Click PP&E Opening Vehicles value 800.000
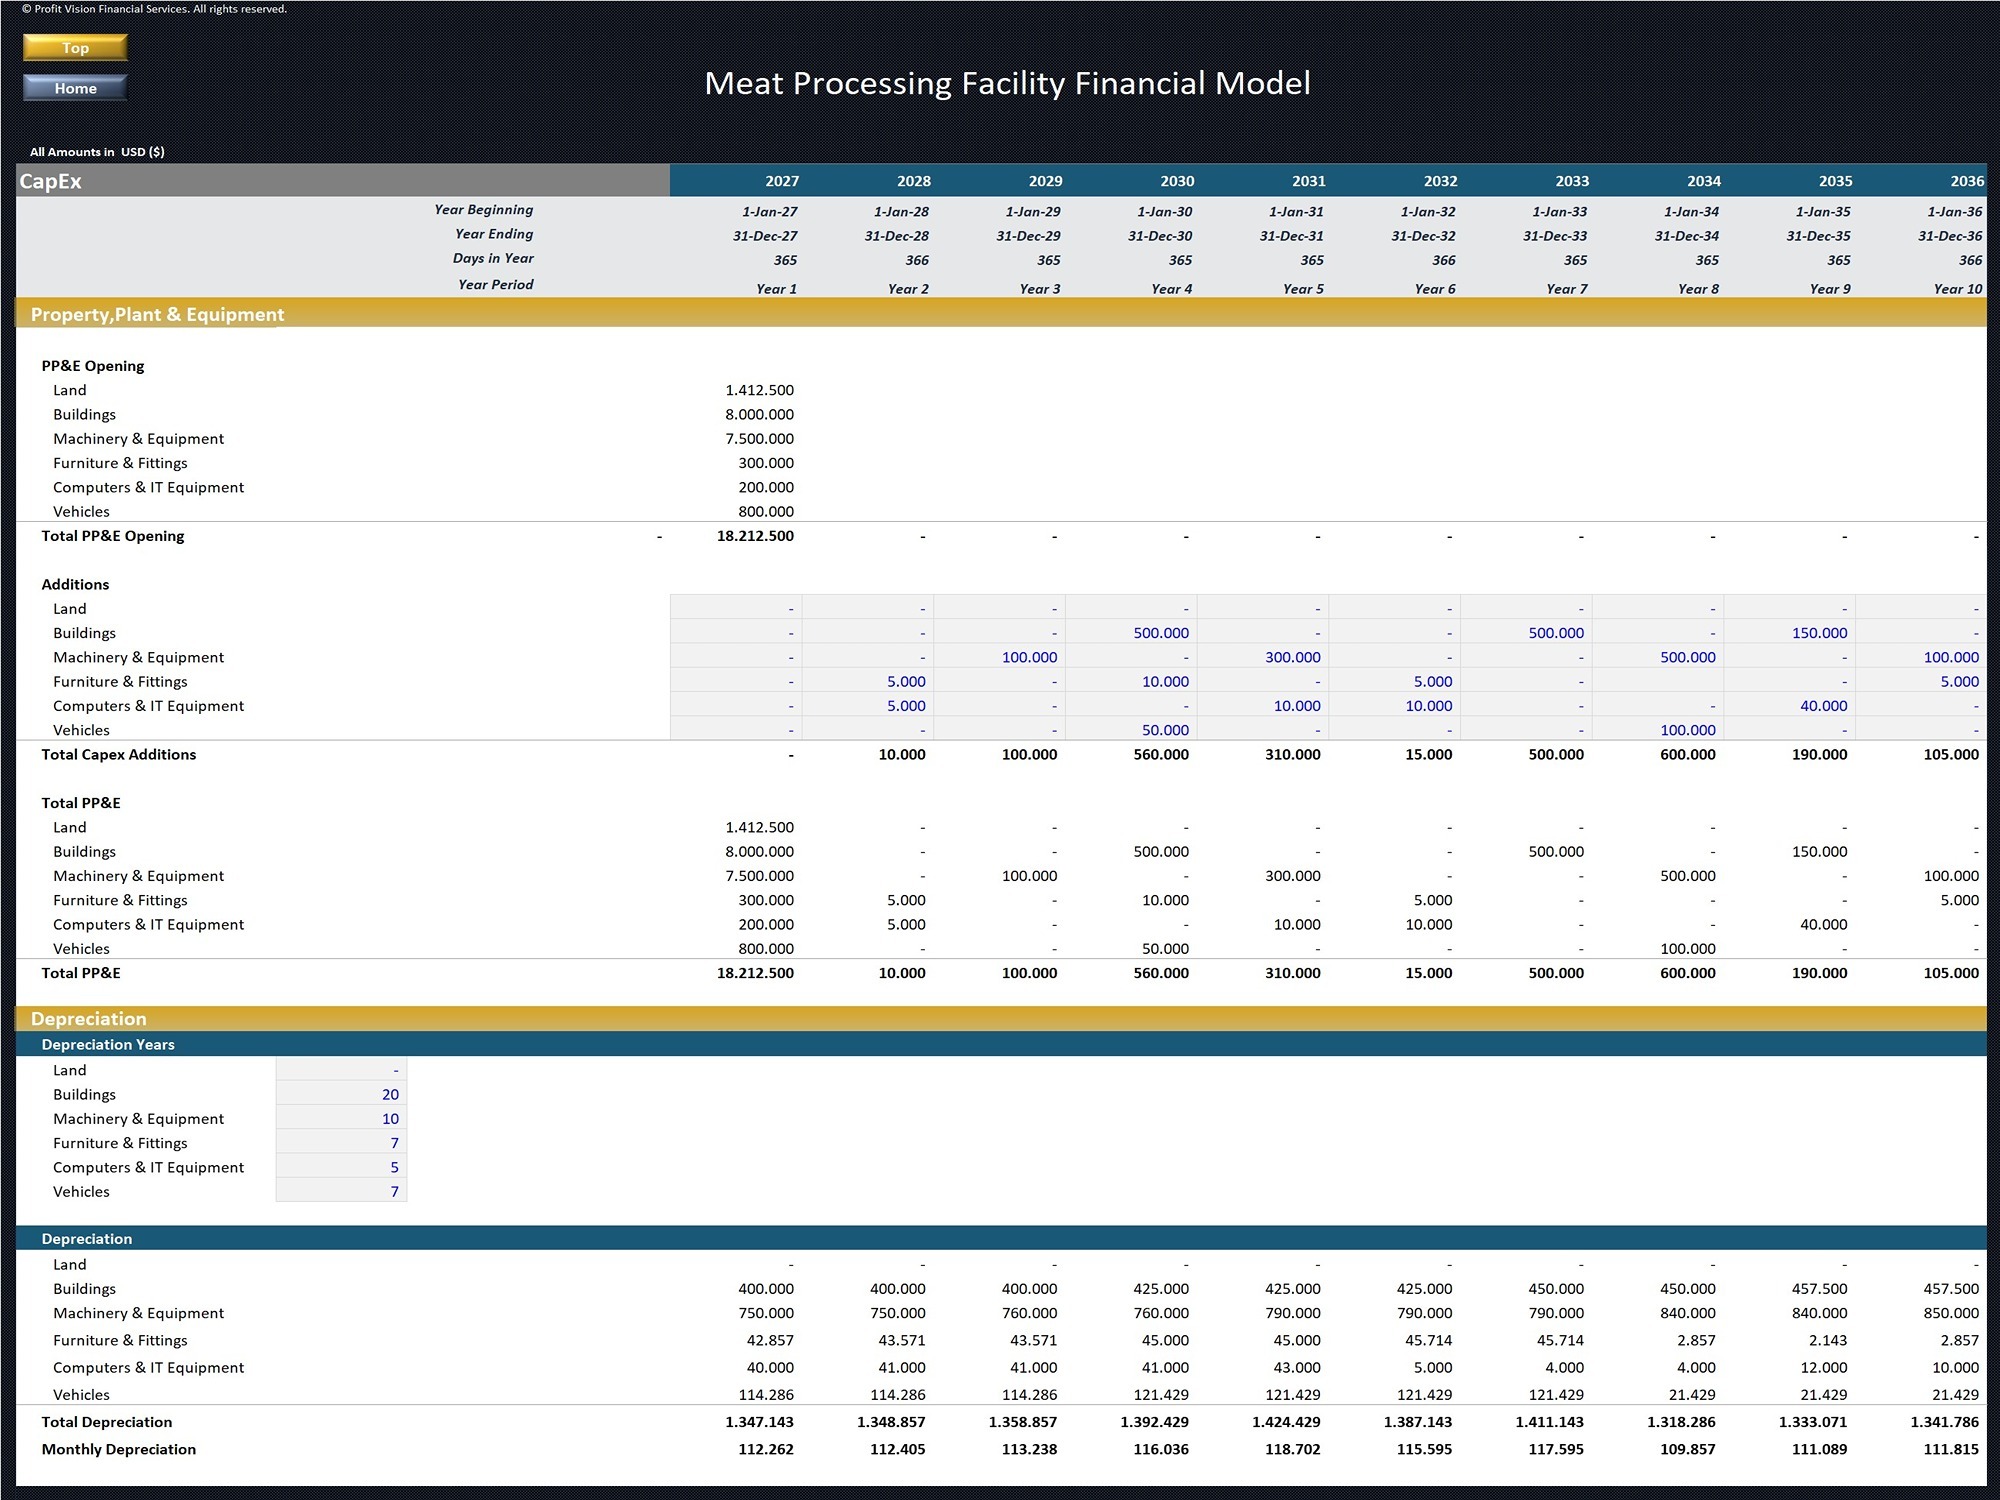The width and height of the screenshot is (2000, 1500). [x=766, y=511]
